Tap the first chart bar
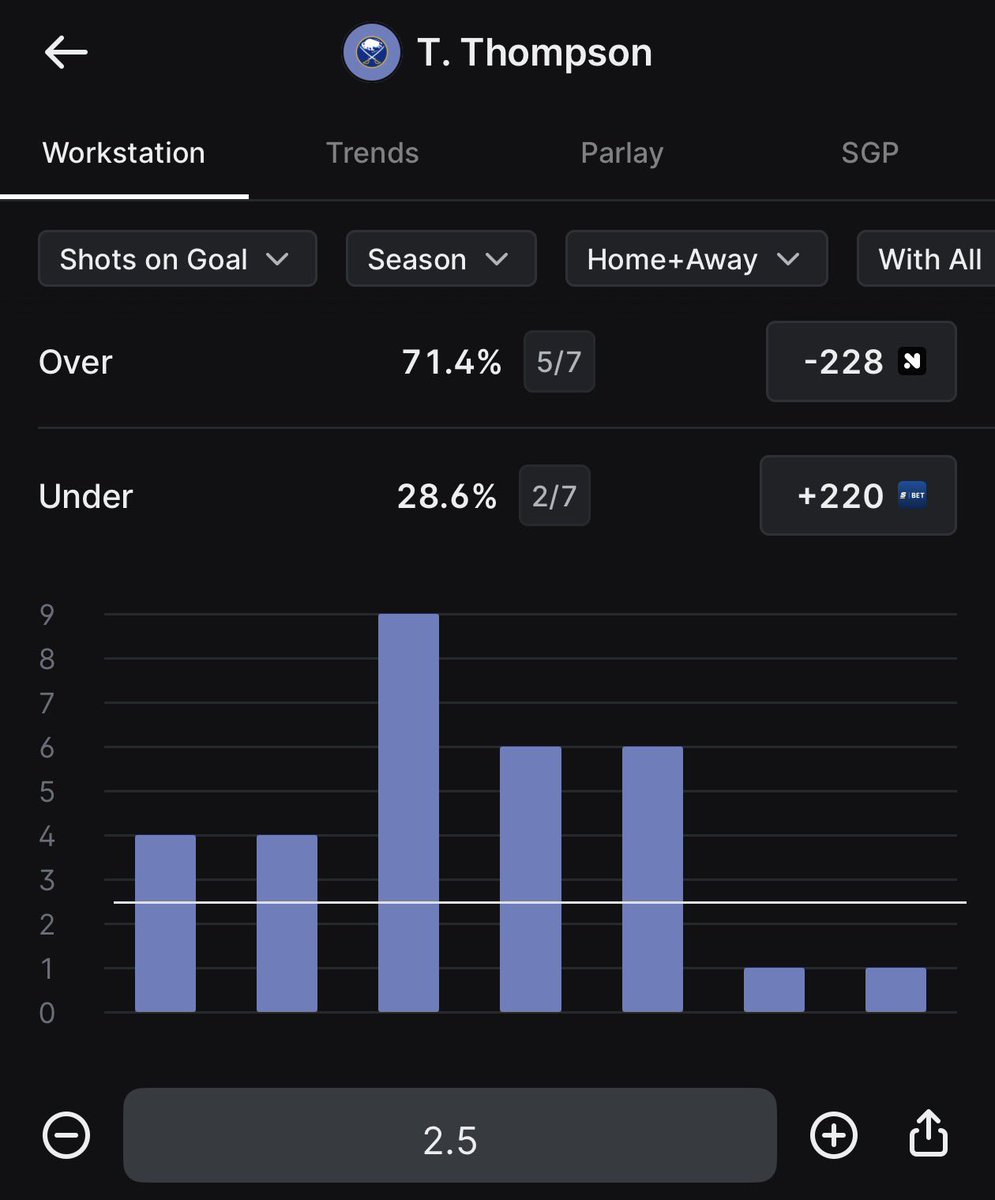 [x=165, y=924]
